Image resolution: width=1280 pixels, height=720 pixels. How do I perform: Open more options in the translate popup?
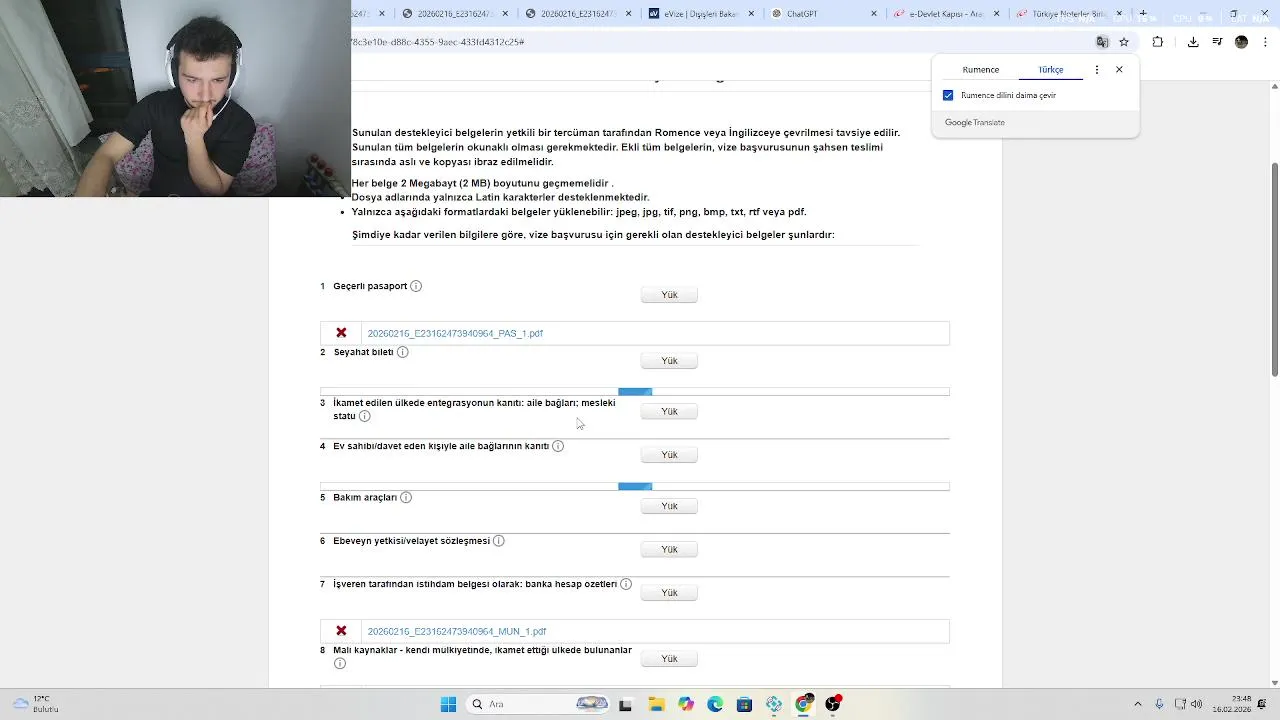coord(1097,70)
